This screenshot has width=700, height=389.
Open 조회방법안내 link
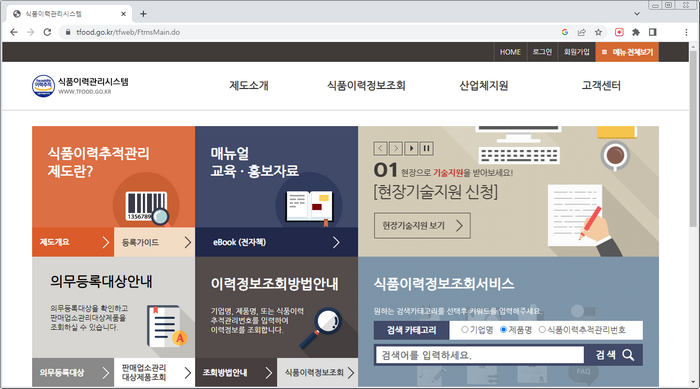point(236,372)
